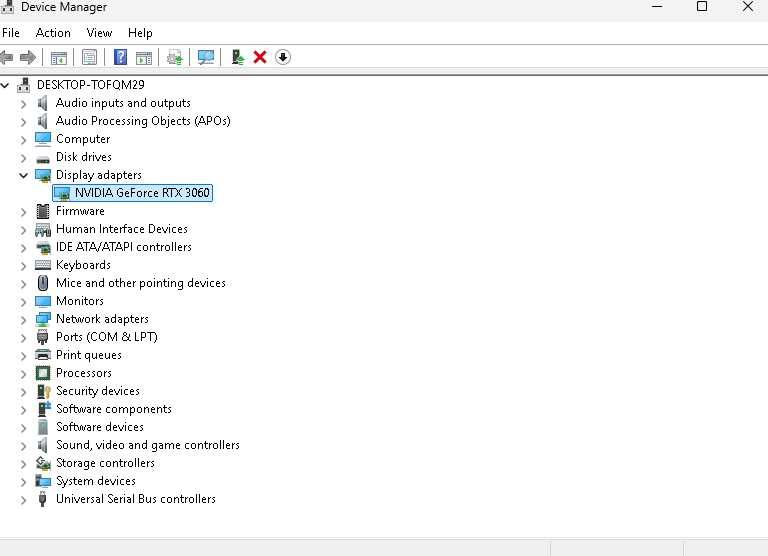This screenshot has height=556, width=768.
Task: Click the Security devices key icon
Action: tap(43, 391)
